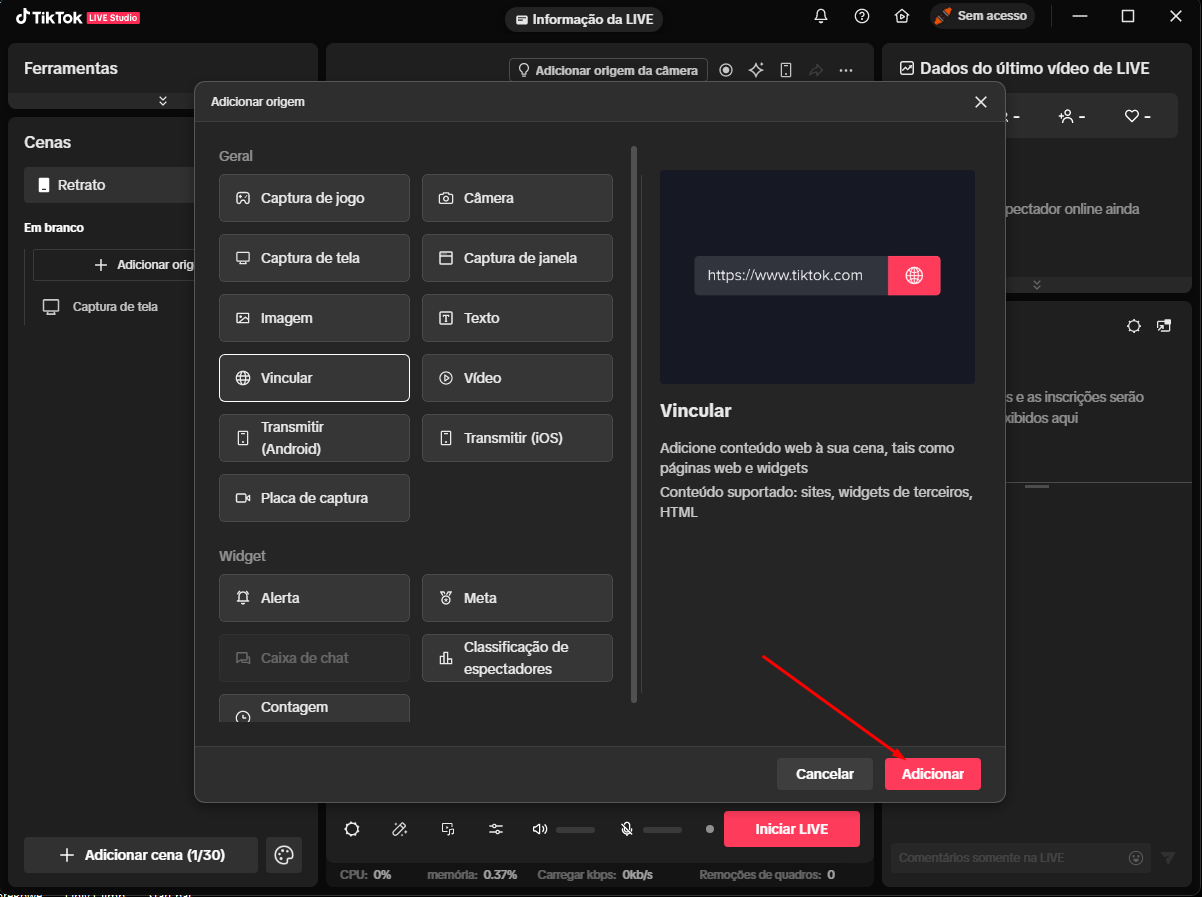The image size is (1202, 897).
Task: Expand the Ferramentas panel chevron
Action: pos(163,101)
